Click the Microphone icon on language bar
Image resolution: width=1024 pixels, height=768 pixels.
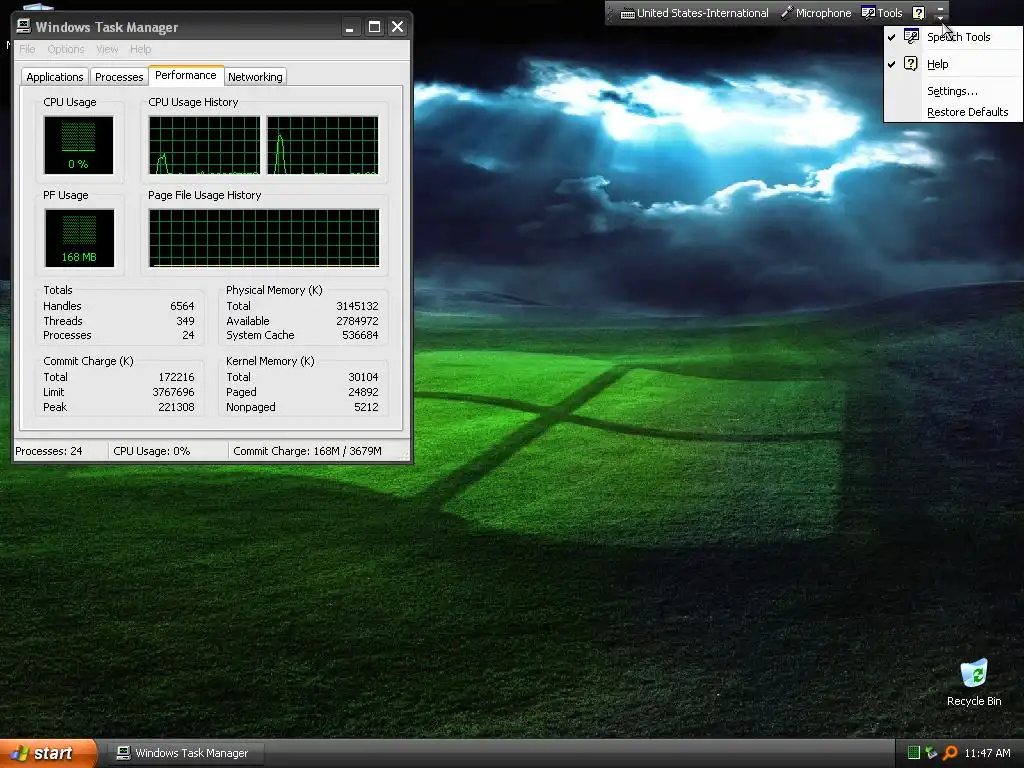click(787, 12)
